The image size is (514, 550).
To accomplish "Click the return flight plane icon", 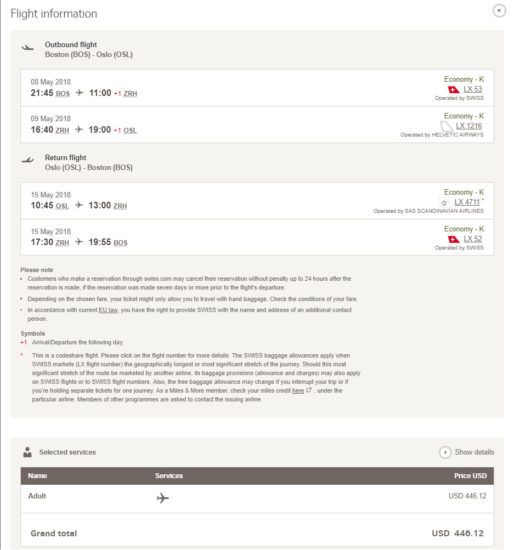I will click(x=28, y=160).
